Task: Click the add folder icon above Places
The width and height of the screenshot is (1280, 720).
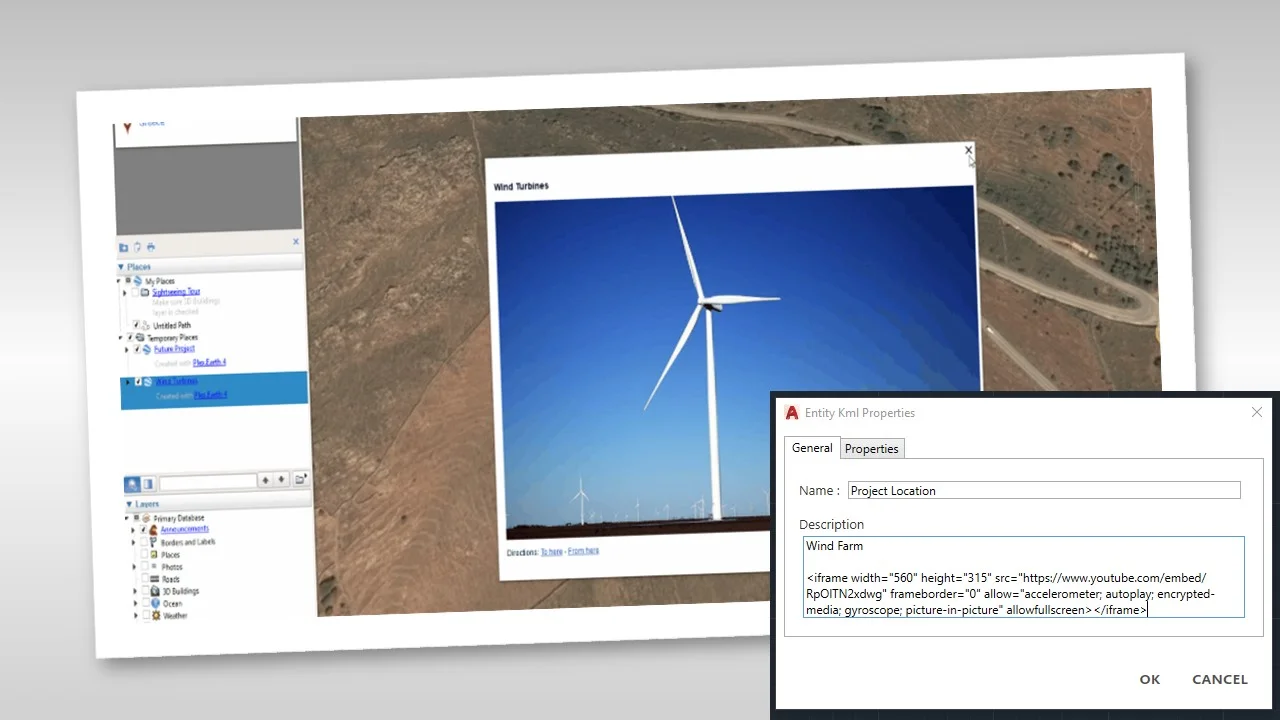Action: click(123, 248)
